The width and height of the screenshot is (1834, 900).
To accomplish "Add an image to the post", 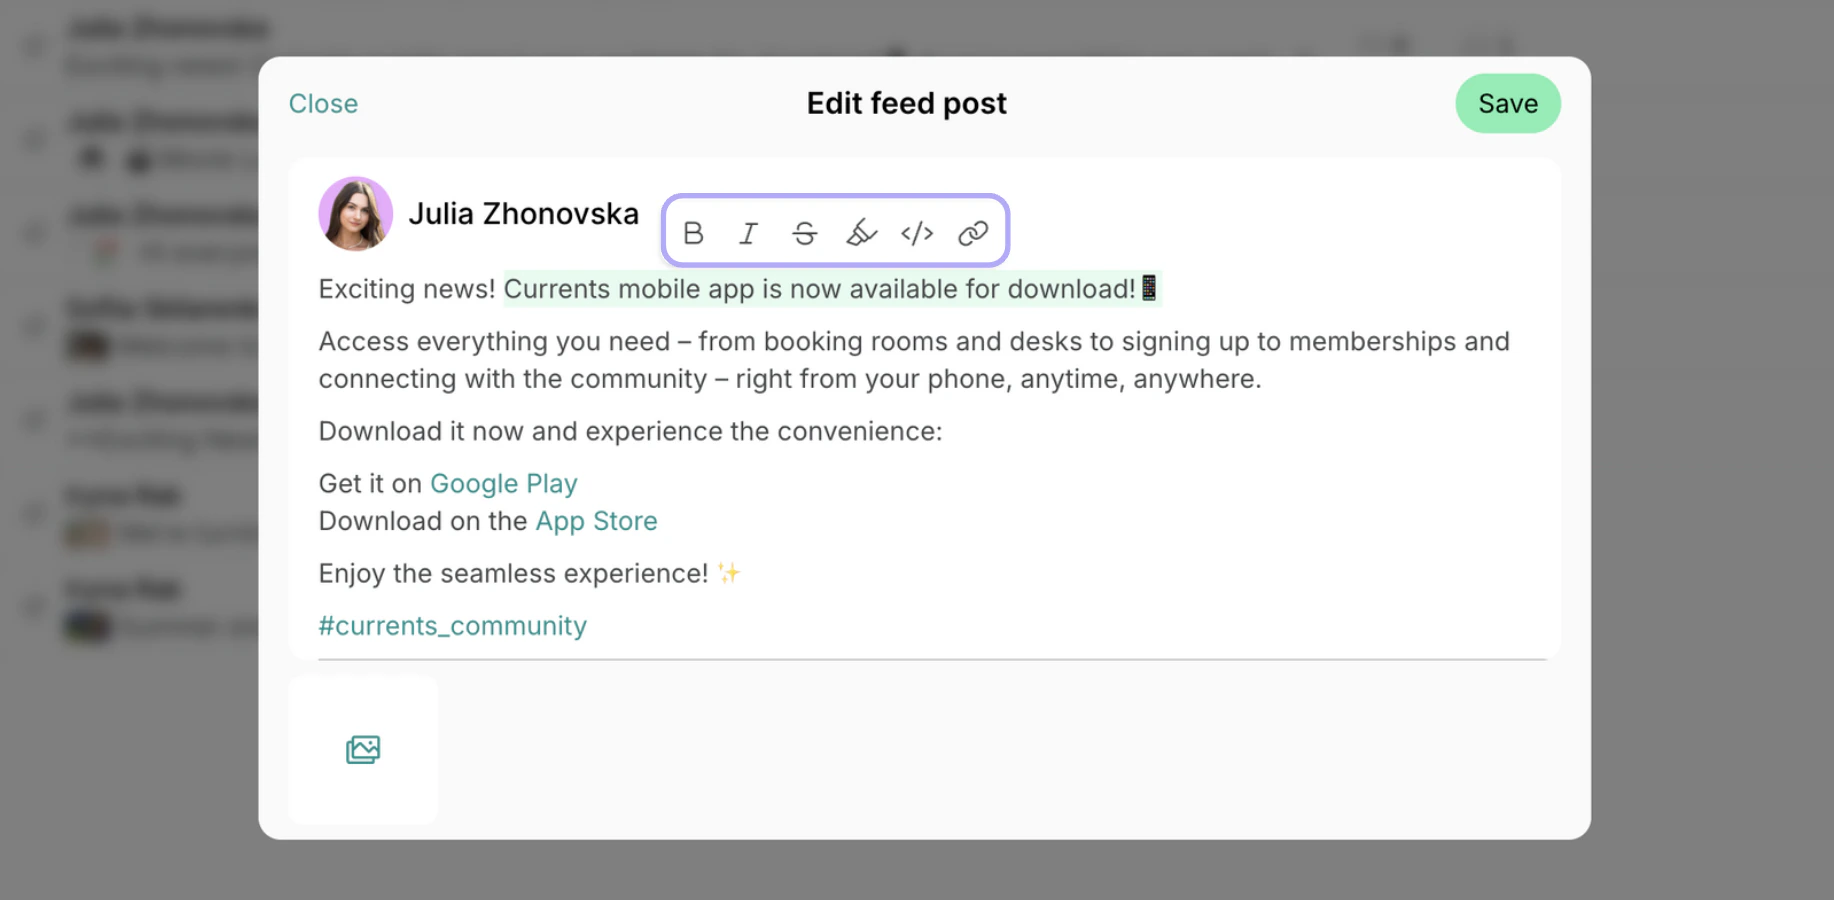I will pos(363,750).
